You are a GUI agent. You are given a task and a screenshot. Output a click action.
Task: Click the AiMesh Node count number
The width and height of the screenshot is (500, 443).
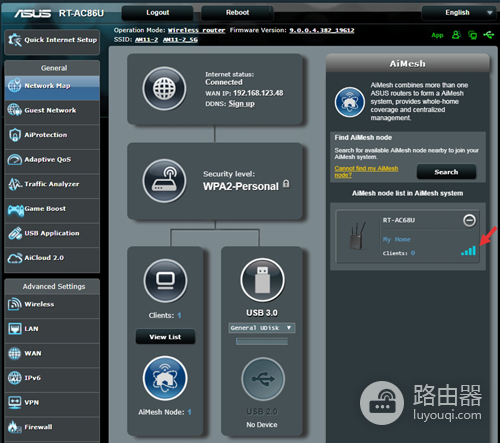point(189,412)
